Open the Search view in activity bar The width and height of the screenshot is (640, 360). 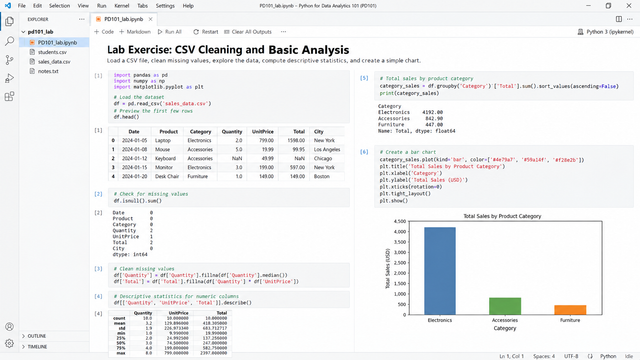coord(9,41)
